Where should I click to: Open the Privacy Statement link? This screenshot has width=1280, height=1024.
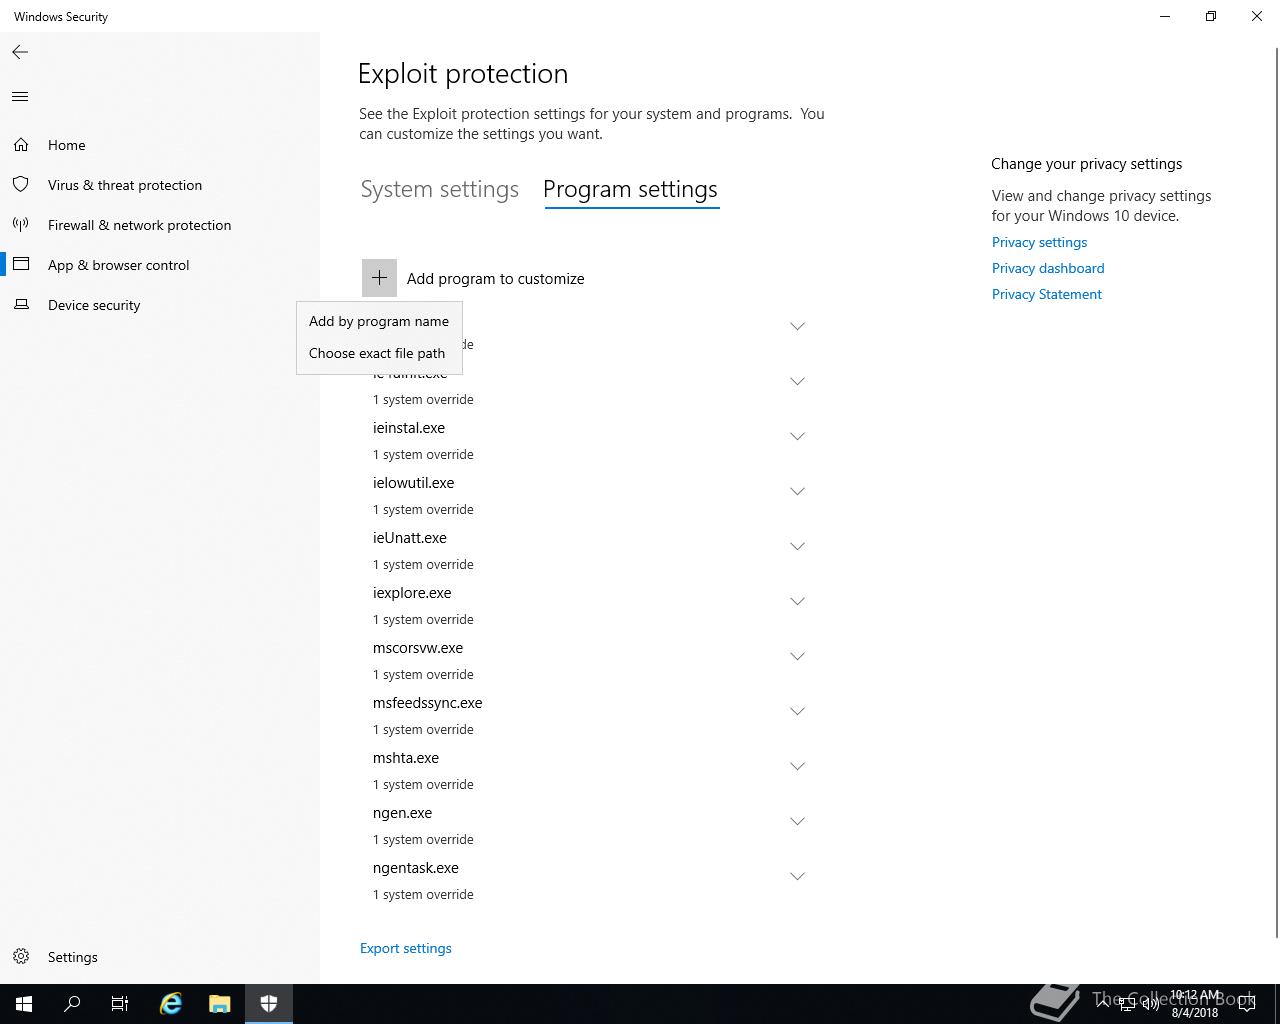click(x=1046, y=294)
